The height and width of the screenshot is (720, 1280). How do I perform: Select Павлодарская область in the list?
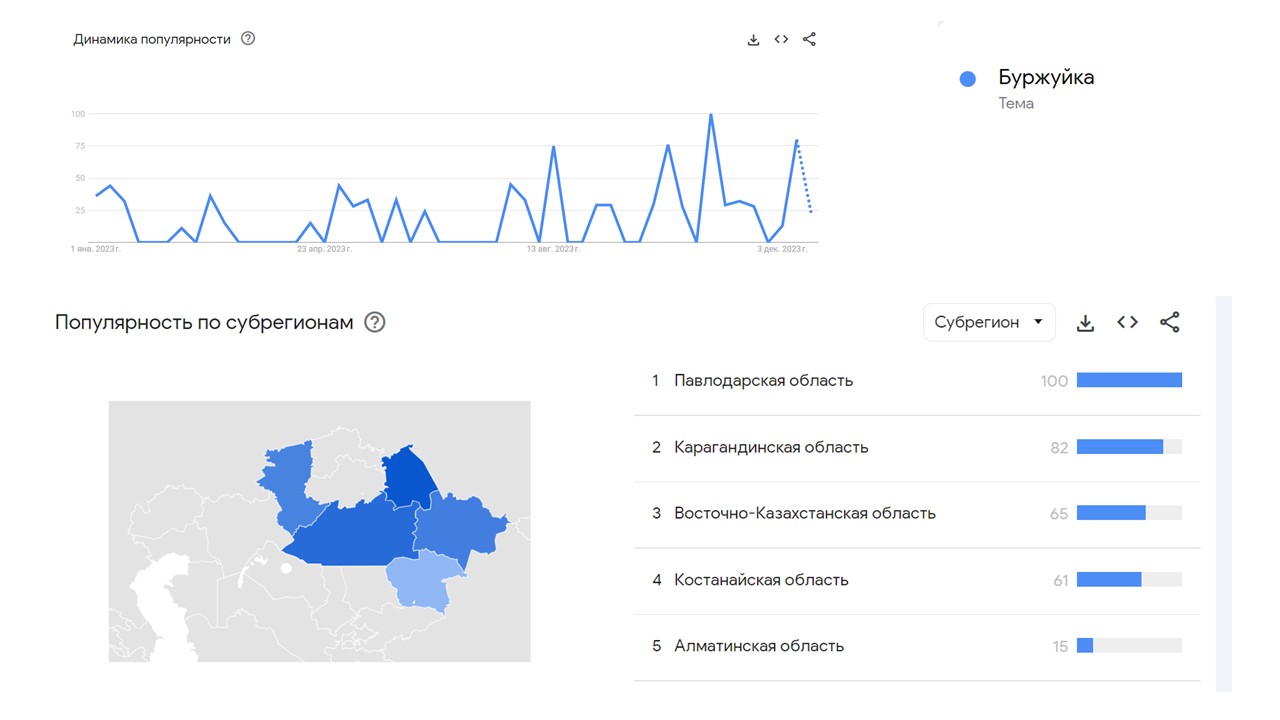click(x=763, y=380)
